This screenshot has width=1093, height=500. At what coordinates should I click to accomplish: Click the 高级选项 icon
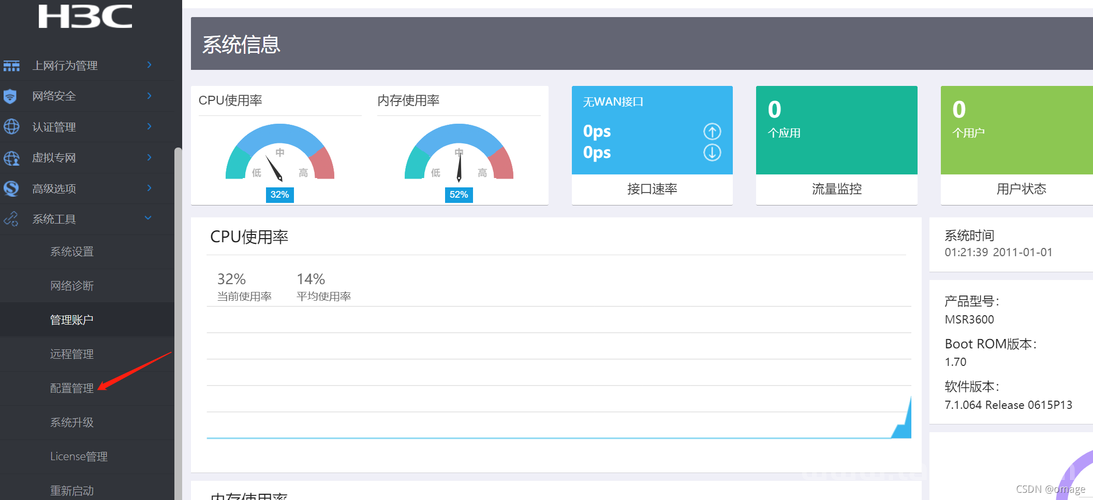point(11,188)
